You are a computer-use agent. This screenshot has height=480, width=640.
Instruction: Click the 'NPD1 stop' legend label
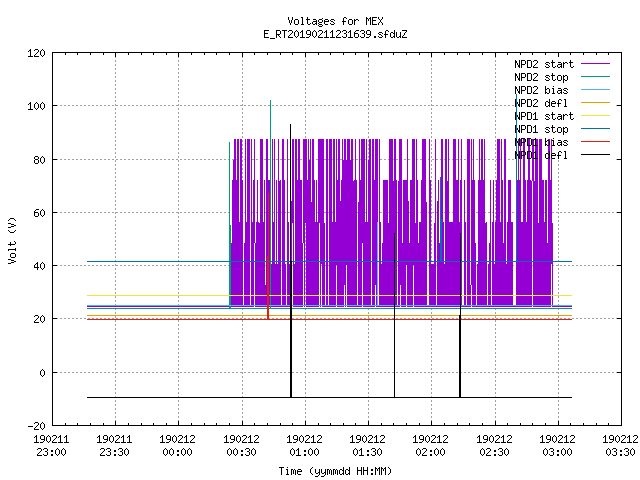(x=541, y=129)
